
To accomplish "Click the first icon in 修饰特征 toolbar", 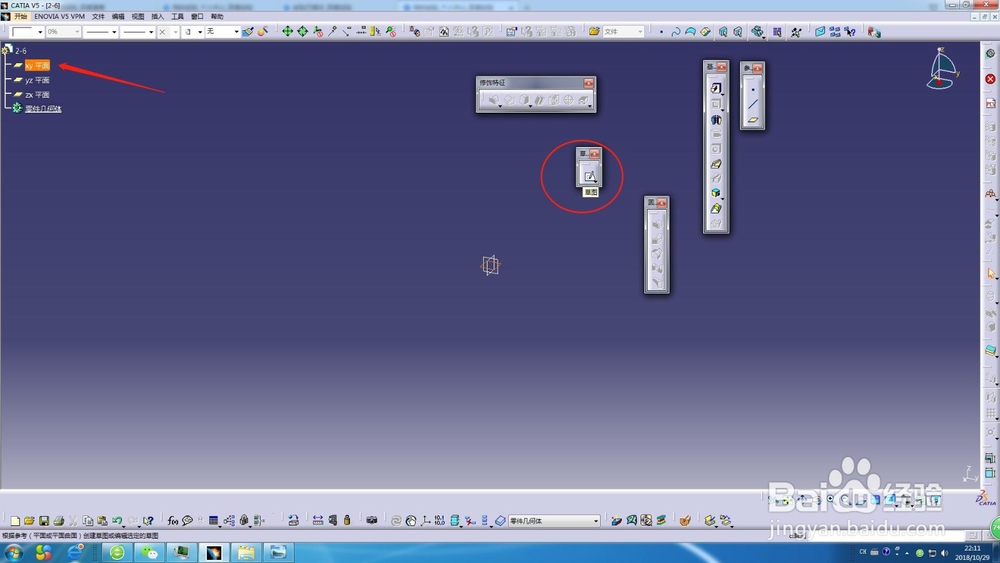I will (x=493, y=100).
